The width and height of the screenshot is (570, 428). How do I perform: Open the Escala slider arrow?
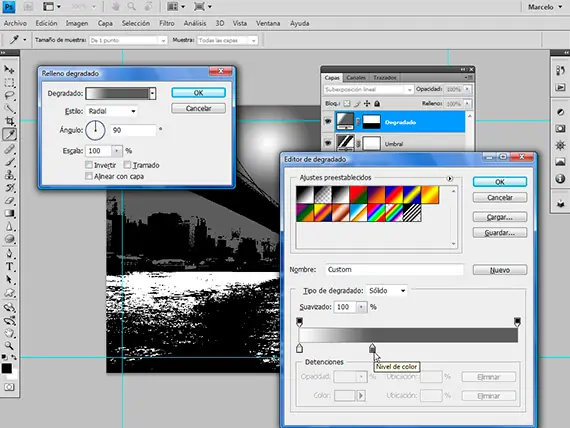pyautogui.click(x=117, y=151)
